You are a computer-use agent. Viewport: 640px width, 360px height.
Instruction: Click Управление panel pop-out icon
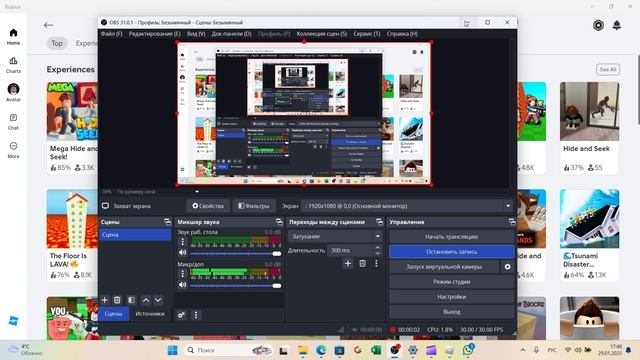pos(512,222)
